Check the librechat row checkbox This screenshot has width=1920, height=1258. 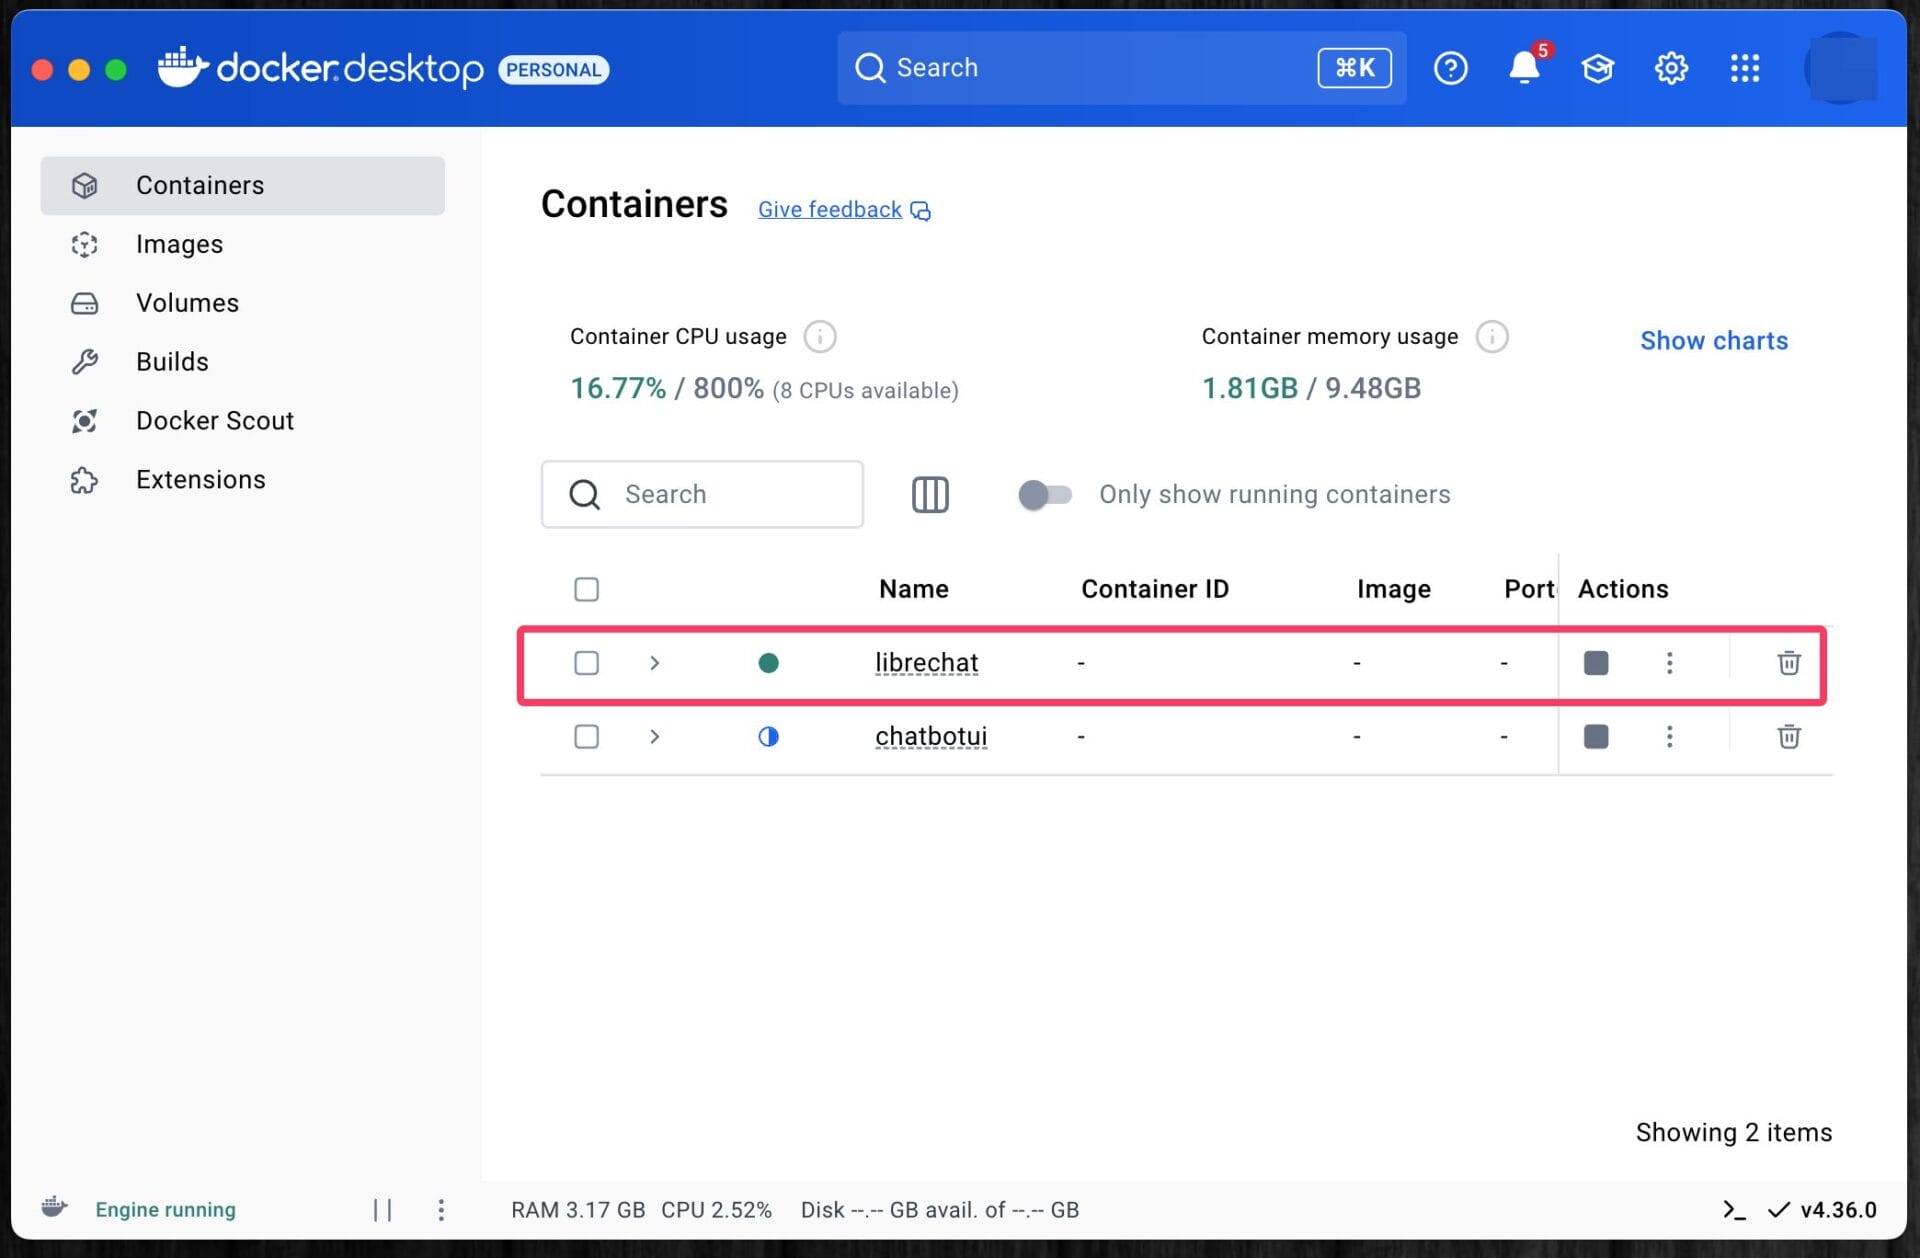click(586, 663)
